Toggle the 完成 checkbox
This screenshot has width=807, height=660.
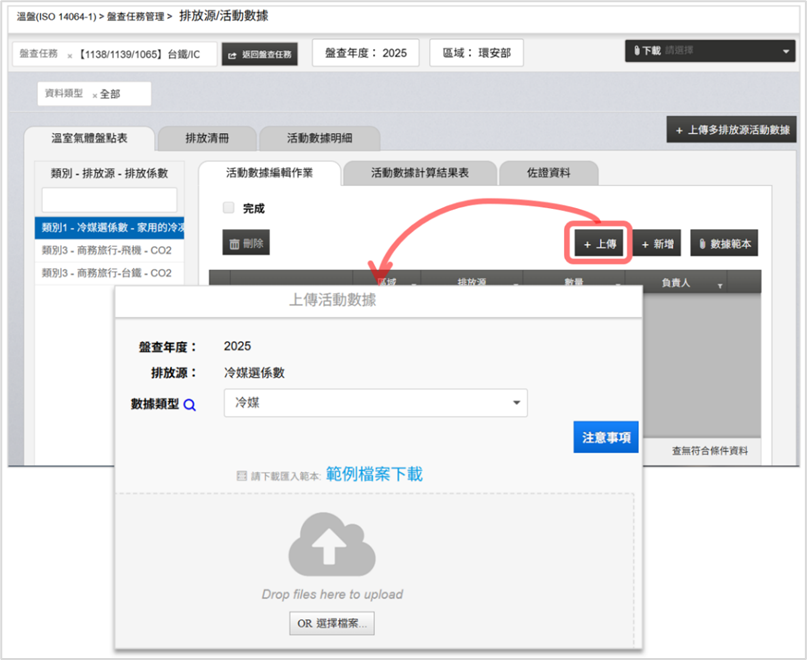[x=228, y=208]
